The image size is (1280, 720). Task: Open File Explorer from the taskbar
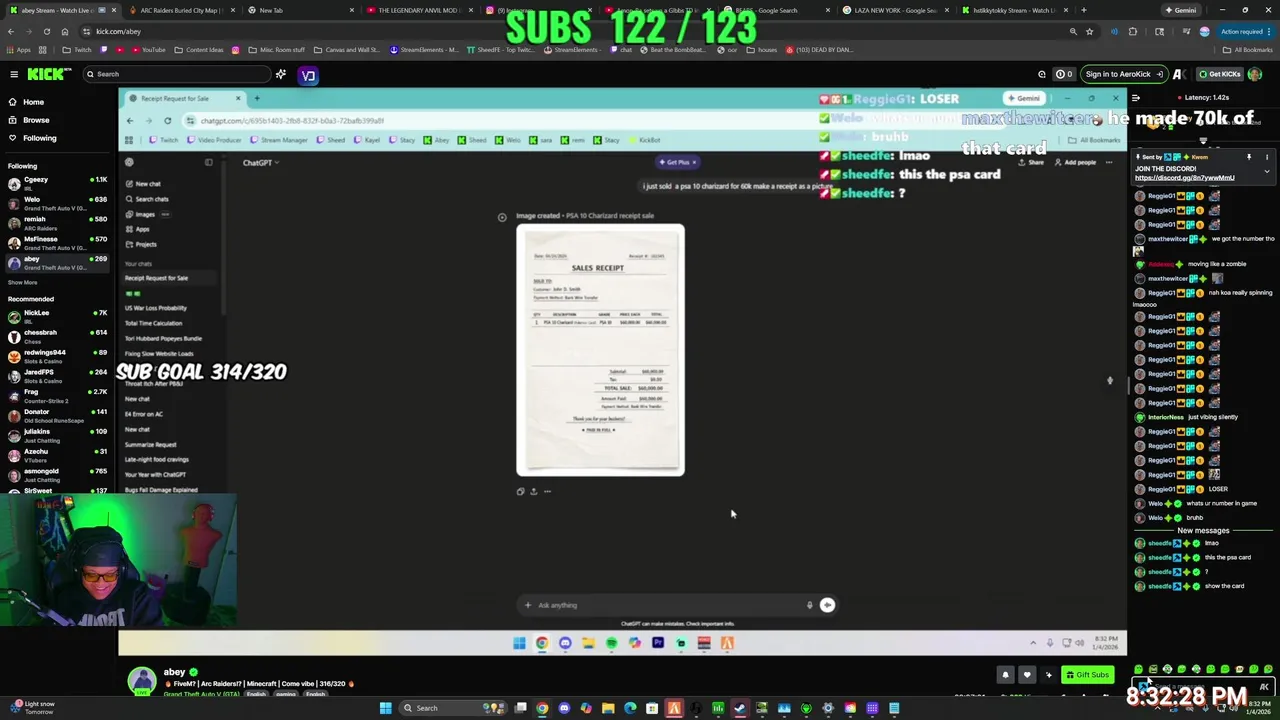point(608,708)
